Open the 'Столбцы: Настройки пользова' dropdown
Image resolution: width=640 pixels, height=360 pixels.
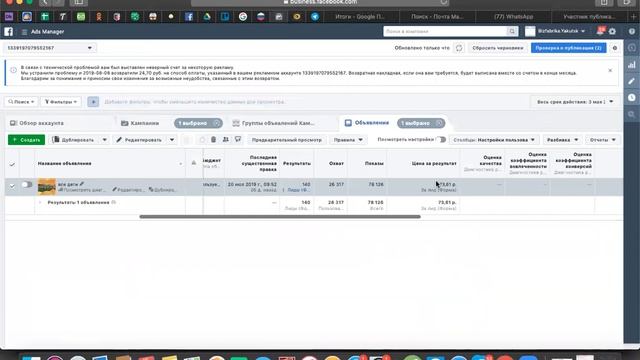[x=494, y=140]
